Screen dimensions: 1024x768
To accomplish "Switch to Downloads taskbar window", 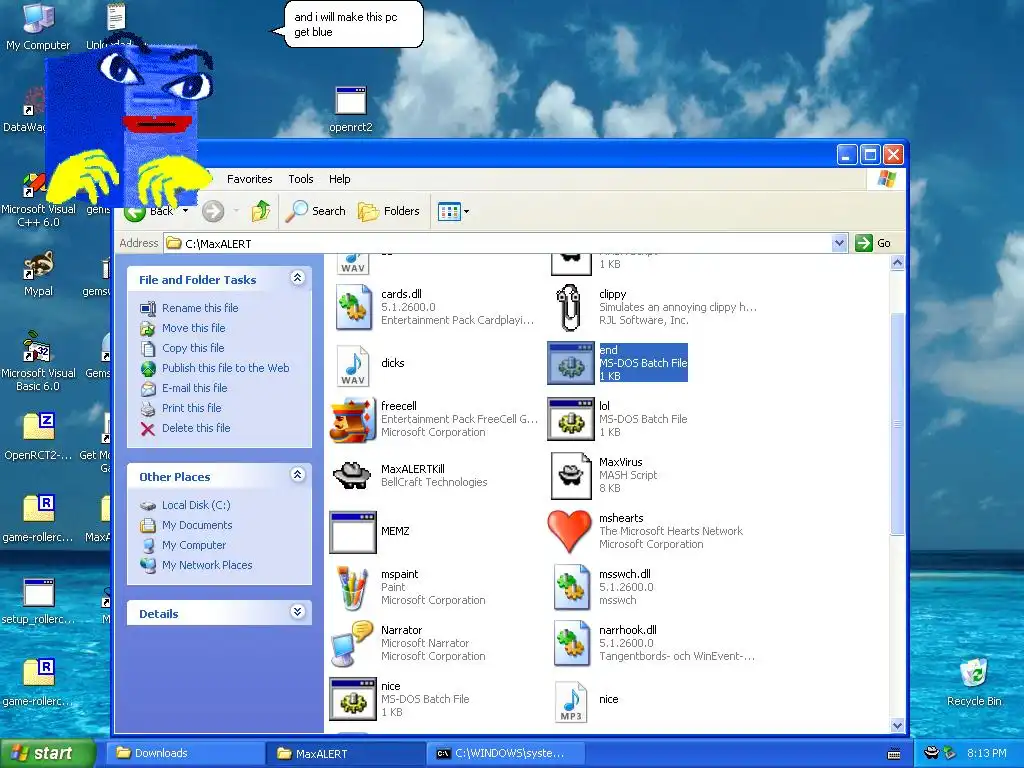I will click(185, 753).
